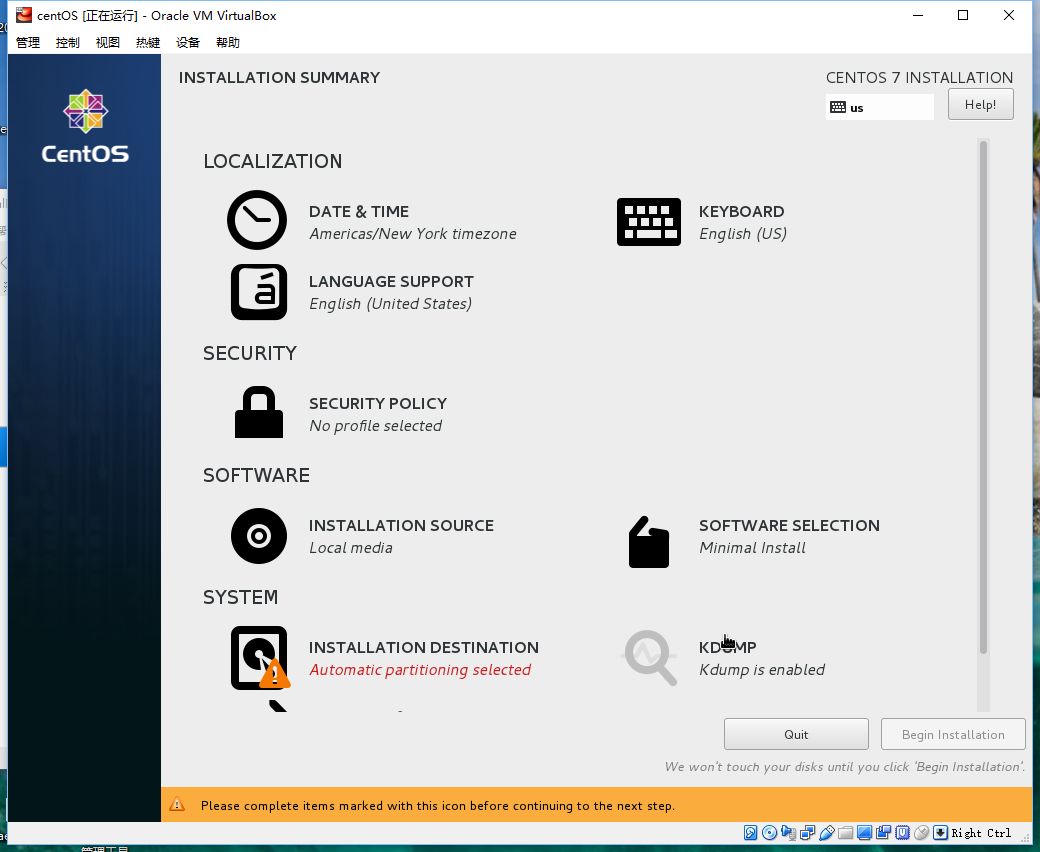Click the KEYBOARD layout icon
Image resolution: width=1040 pixels, height=852 pixels.
click(649, 220)
